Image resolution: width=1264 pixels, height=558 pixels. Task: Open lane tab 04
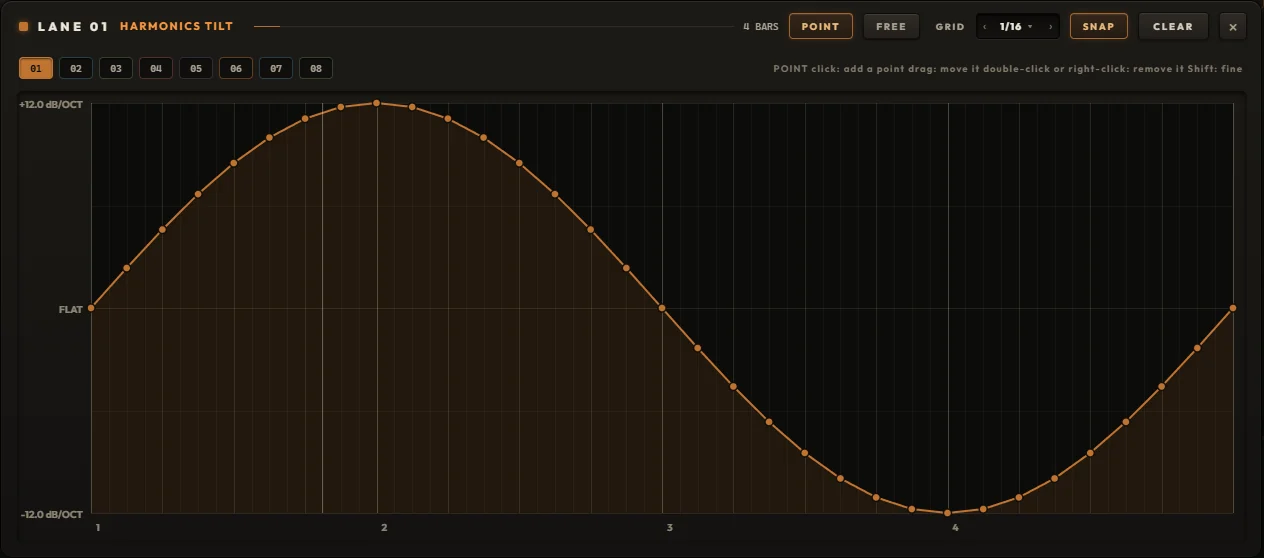click(x=156, y=68)
